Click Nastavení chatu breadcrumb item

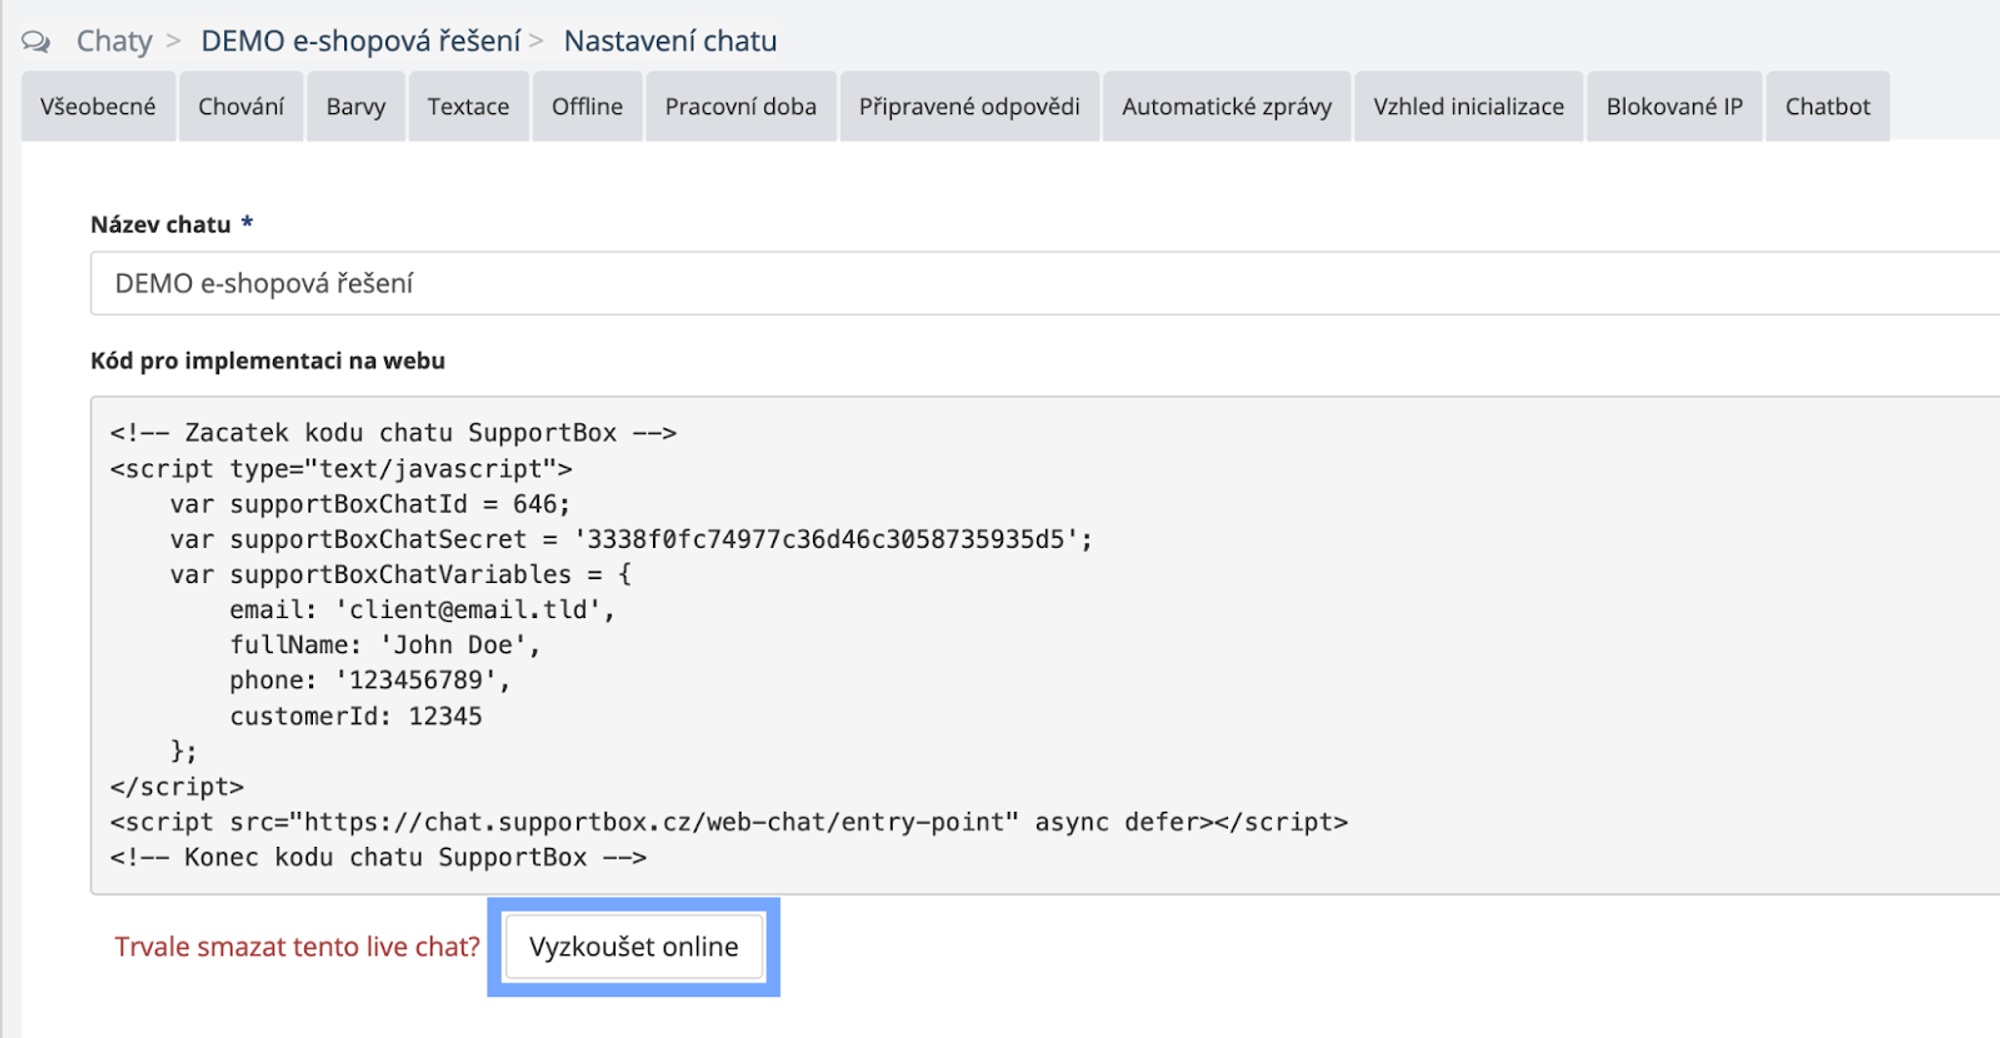670,41
